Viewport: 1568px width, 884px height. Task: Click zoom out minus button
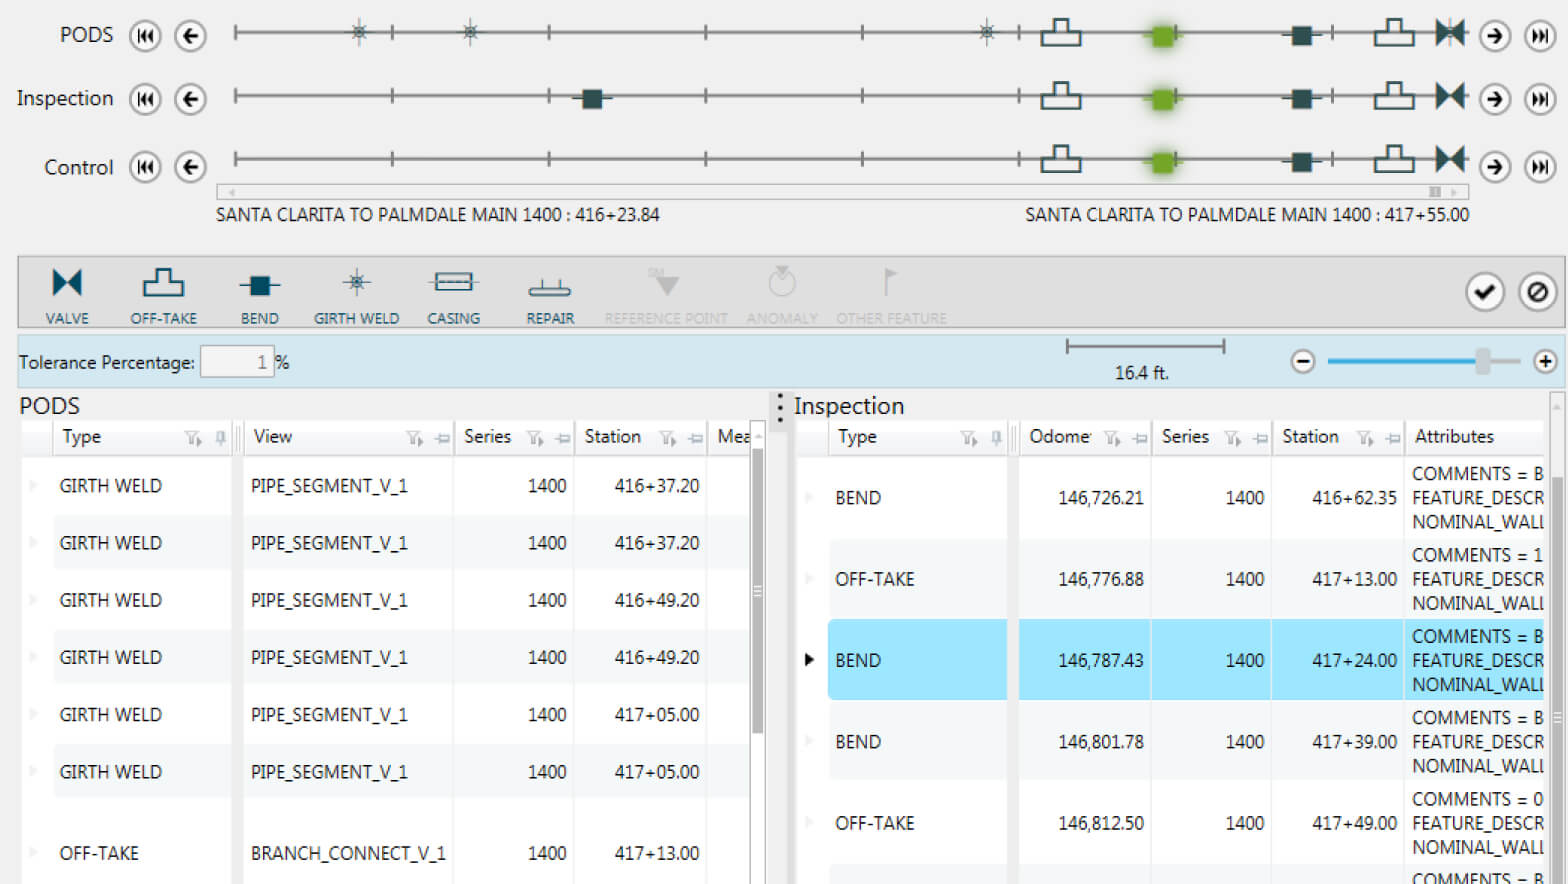click(x=1302, y=361)
